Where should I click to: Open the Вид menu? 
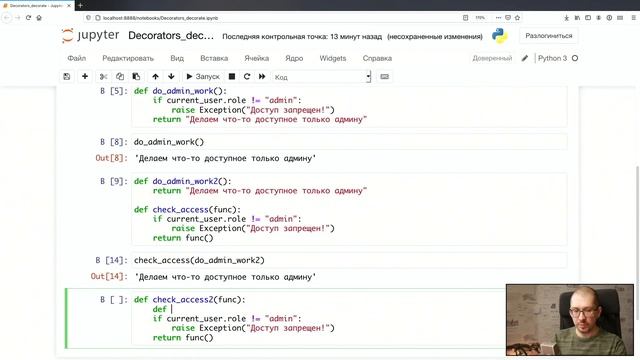coord(177,58)
